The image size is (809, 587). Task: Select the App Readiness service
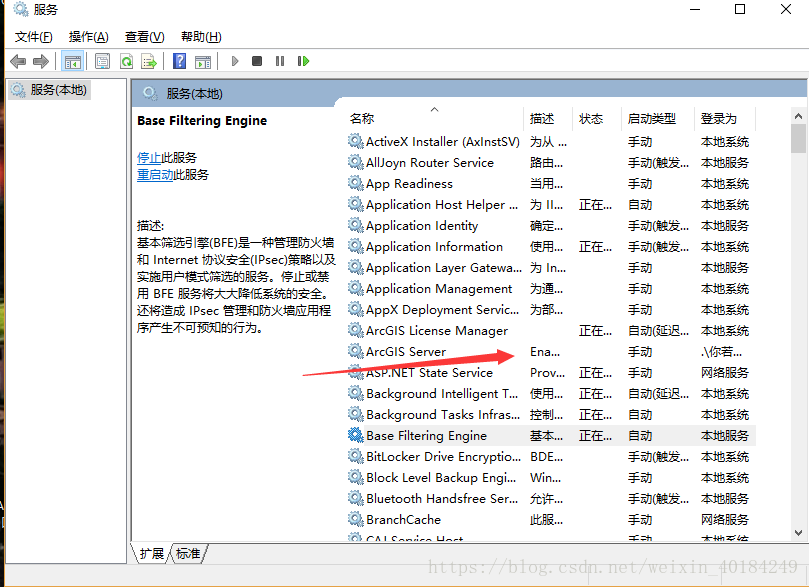point(551,184)
